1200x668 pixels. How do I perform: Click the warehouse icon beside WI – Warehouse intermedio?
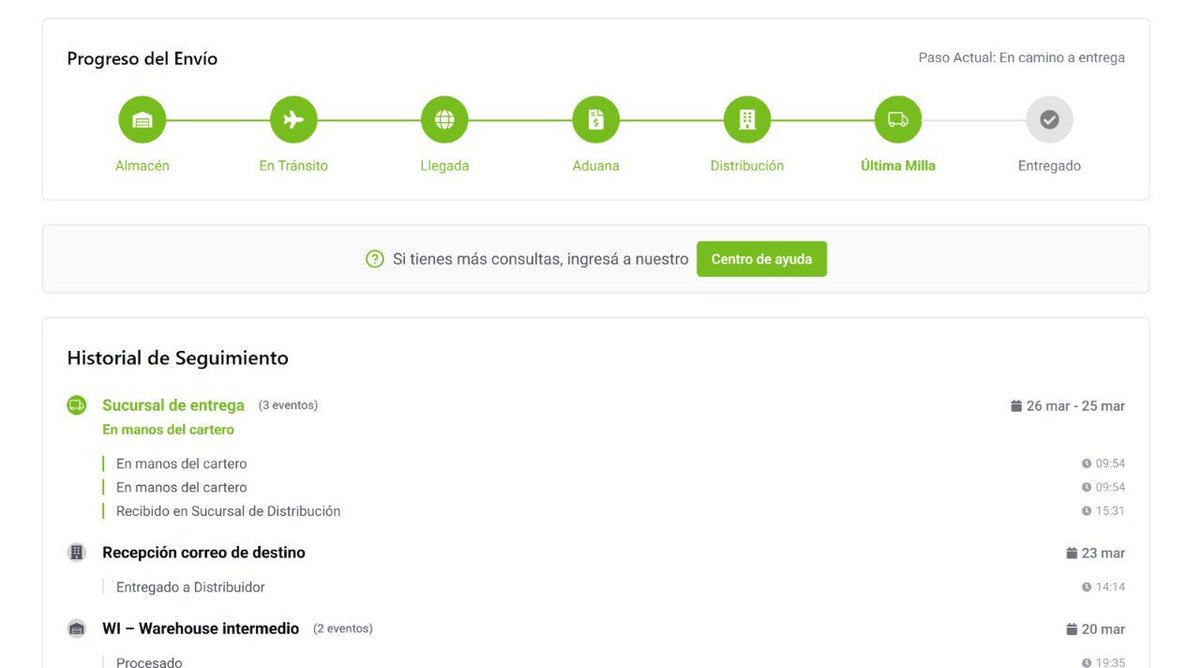point(77,629)
